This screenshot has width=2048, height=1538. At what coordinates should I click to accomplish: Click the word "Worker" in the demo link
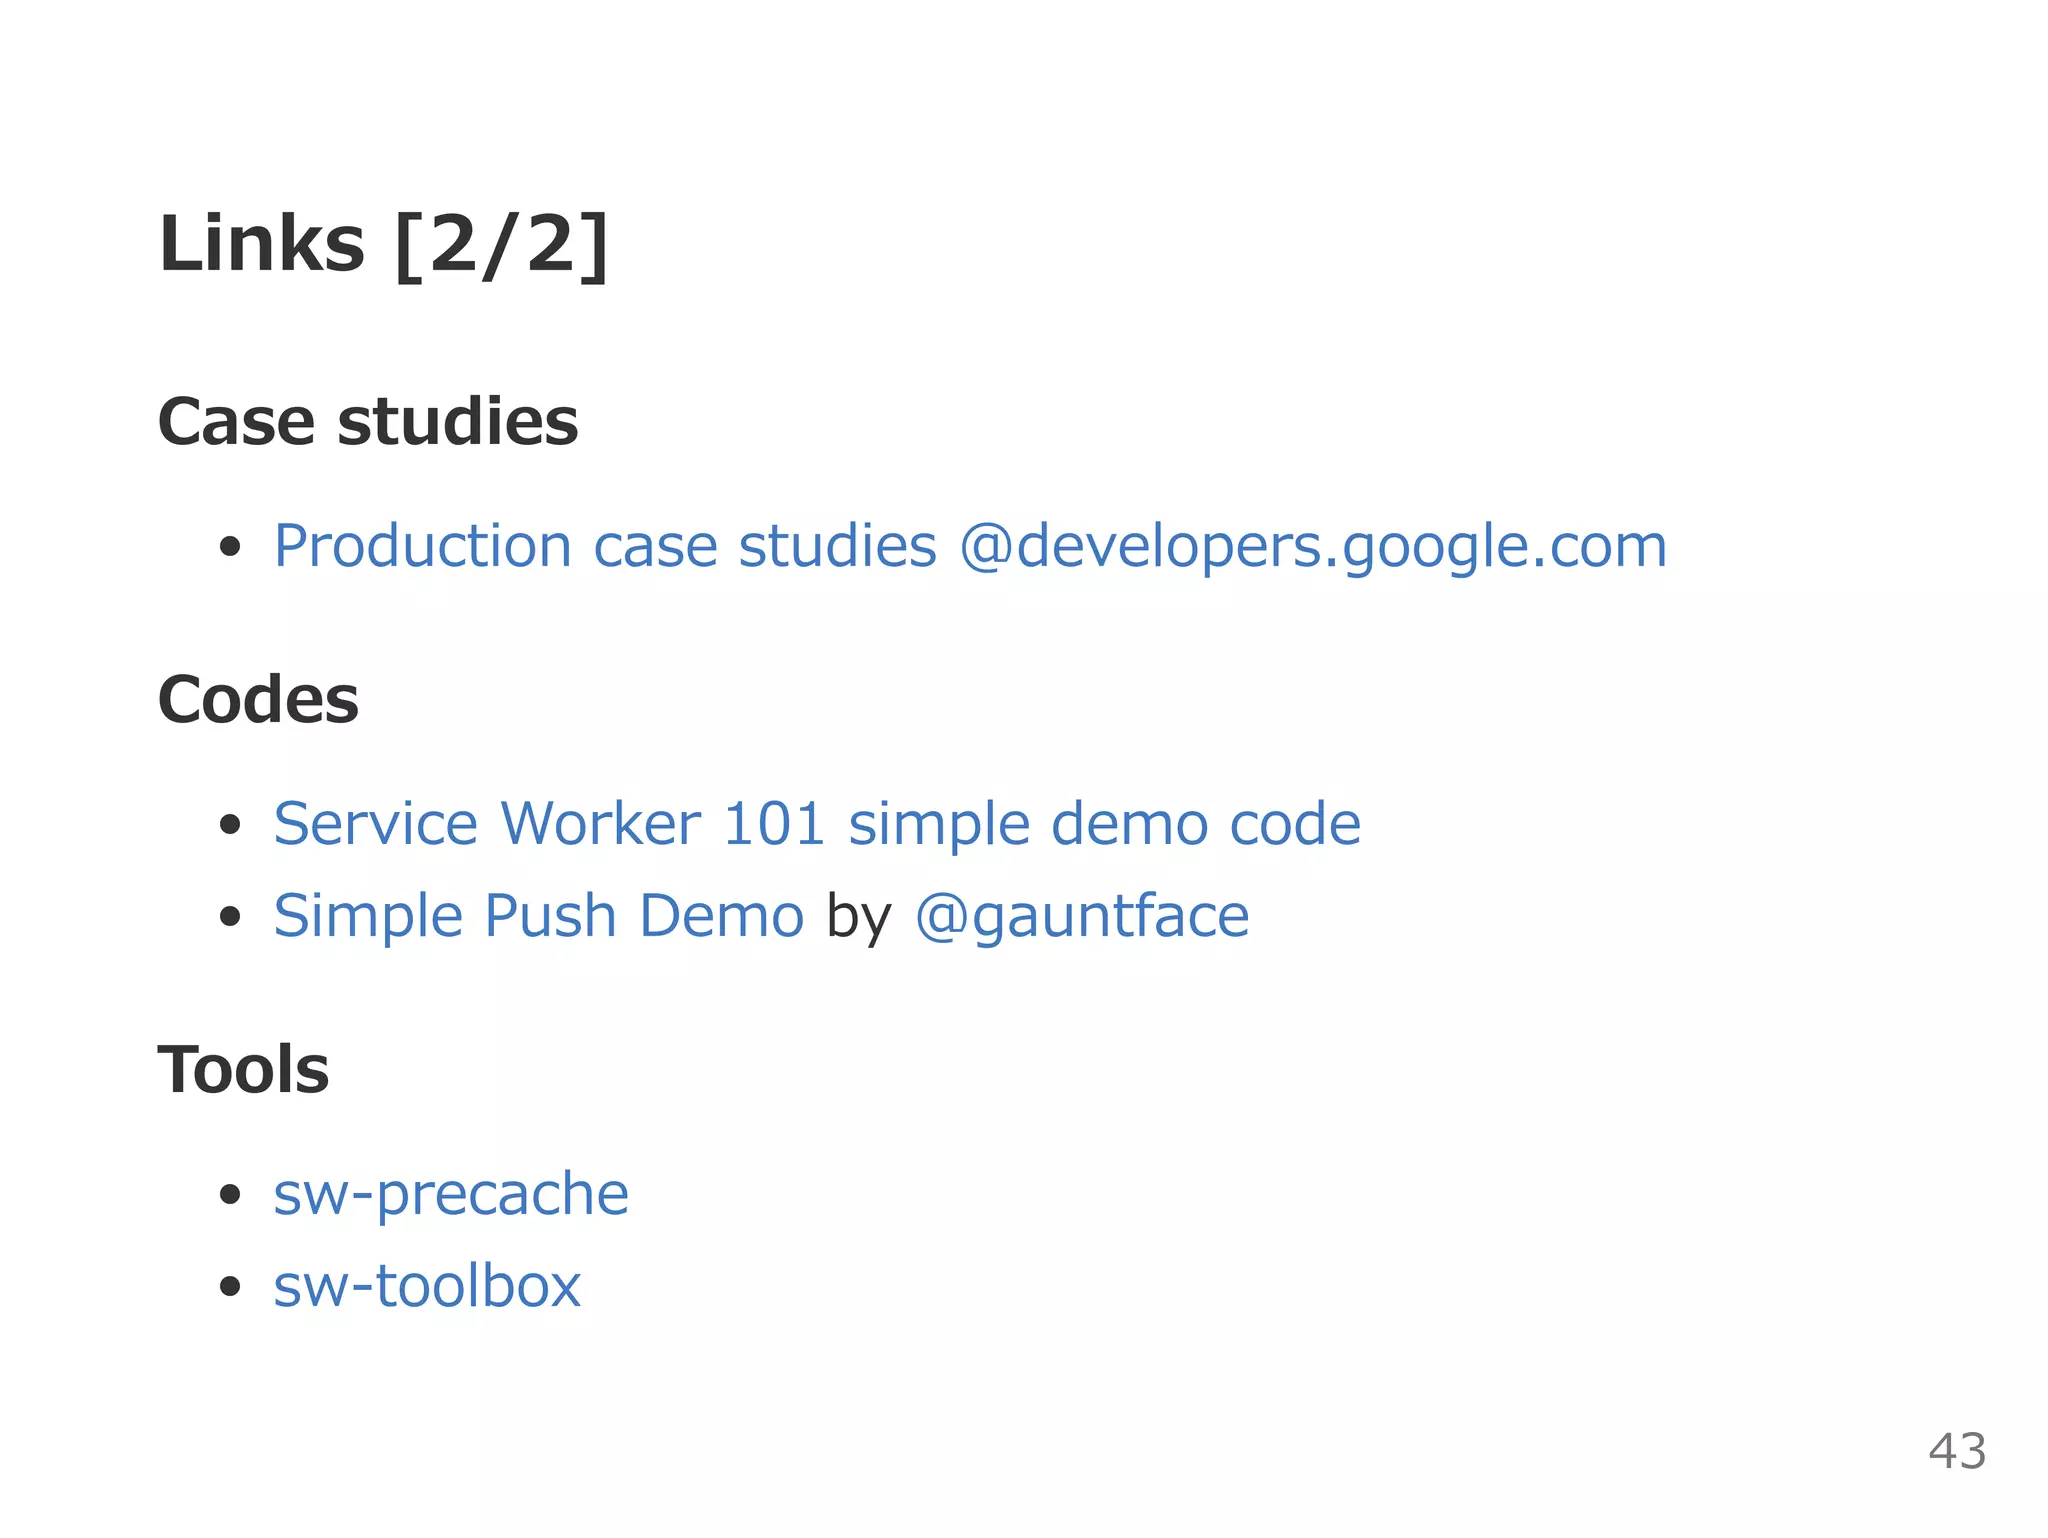pos(600,825)
